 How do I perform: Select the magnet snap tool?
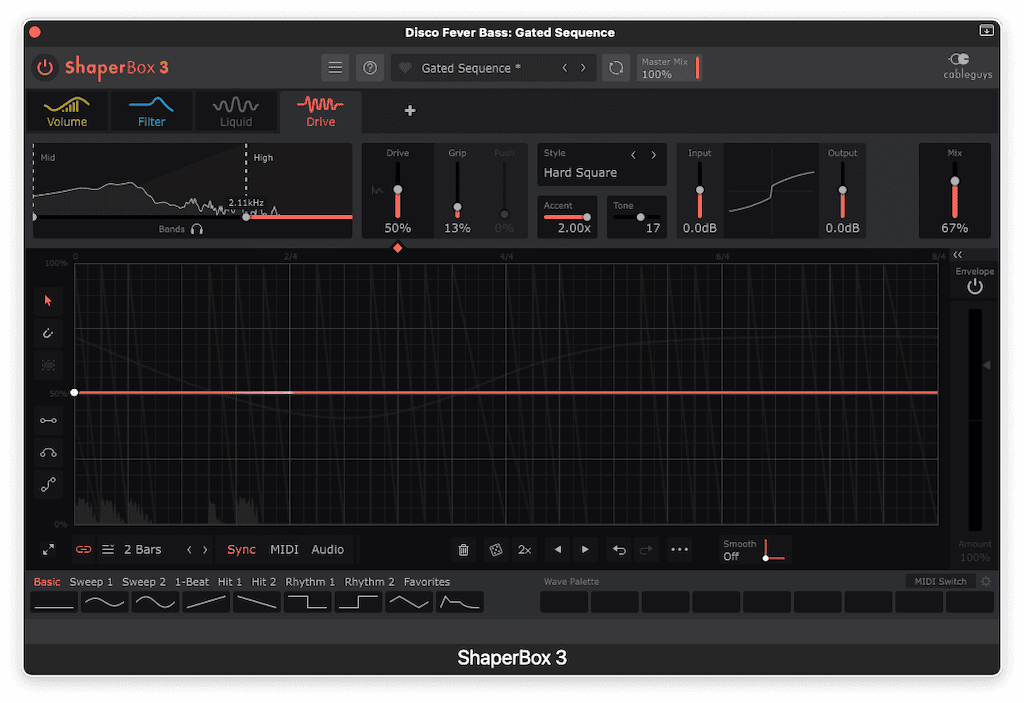pyautogui.click(x=48, y=333)
